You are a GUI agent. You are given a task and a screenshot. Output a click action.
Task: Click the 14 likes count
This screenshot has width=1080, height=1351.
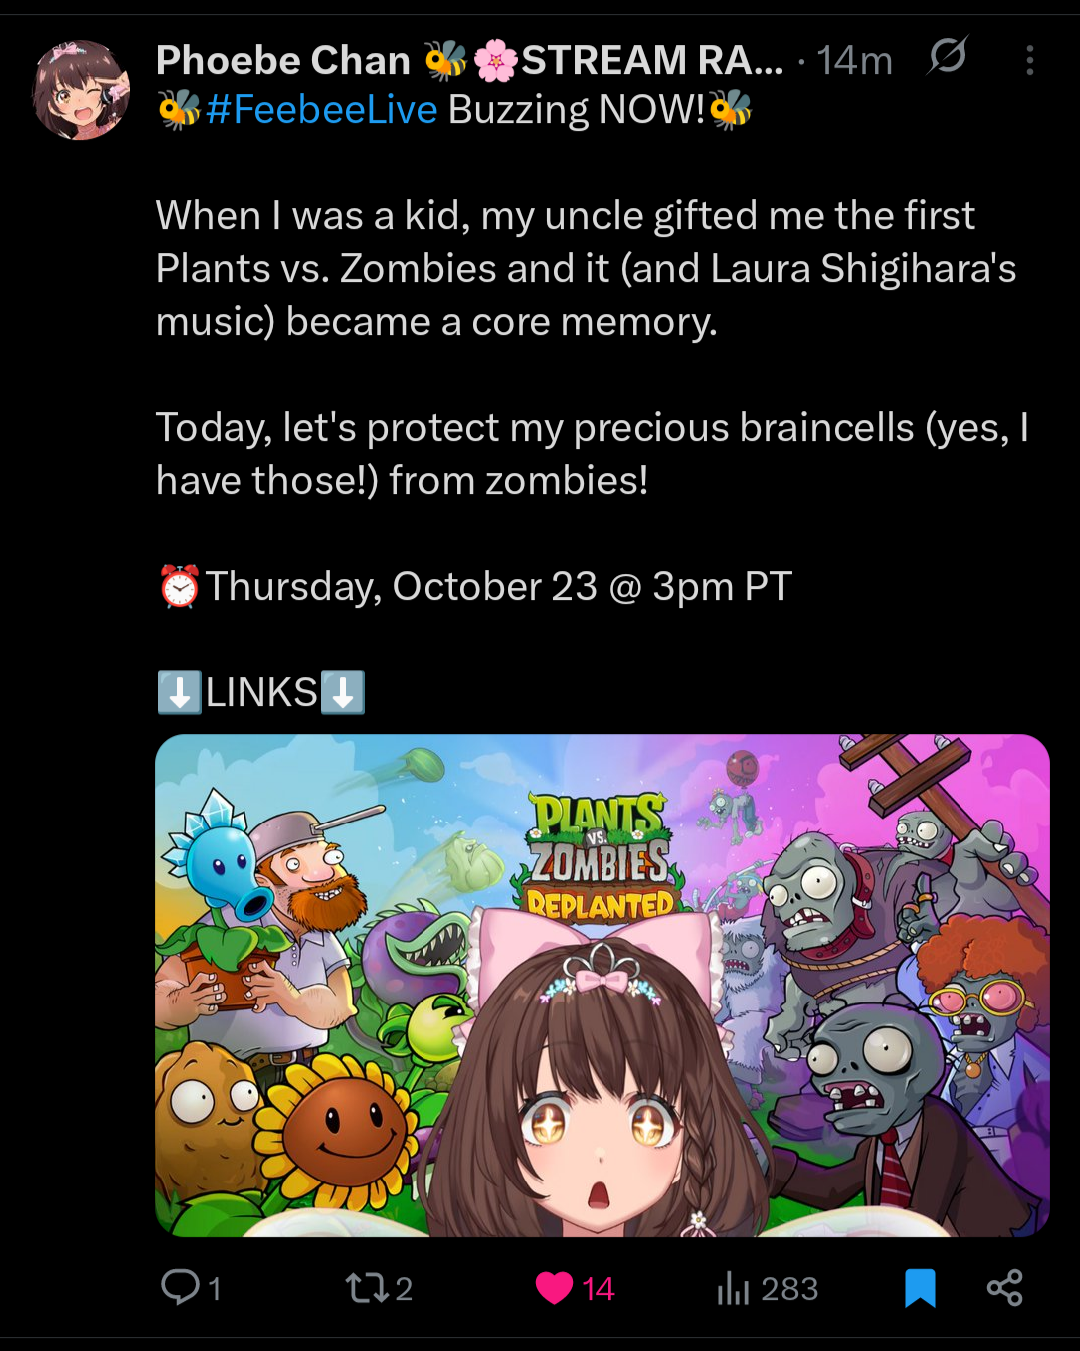598,1289
